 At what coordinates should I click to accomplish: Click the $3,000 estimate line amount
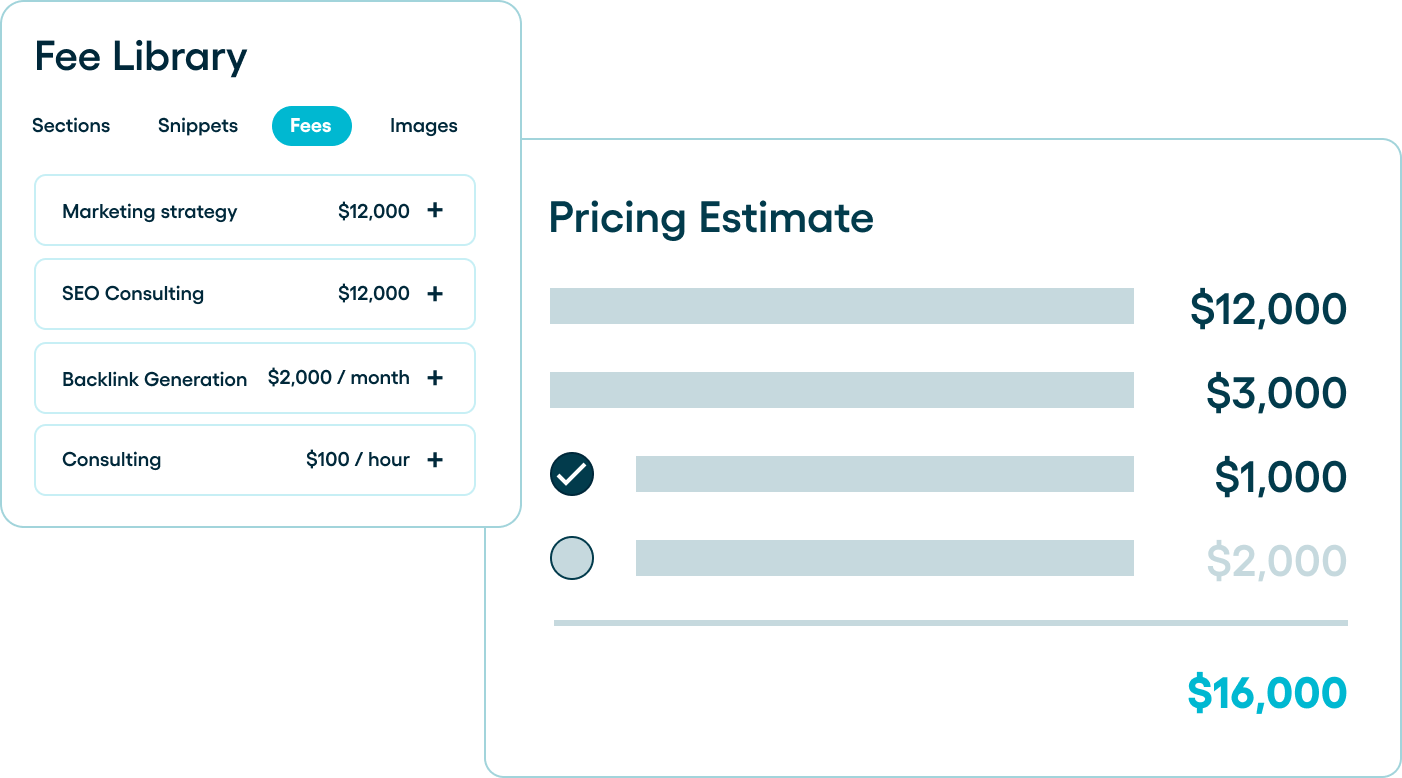1276,393
